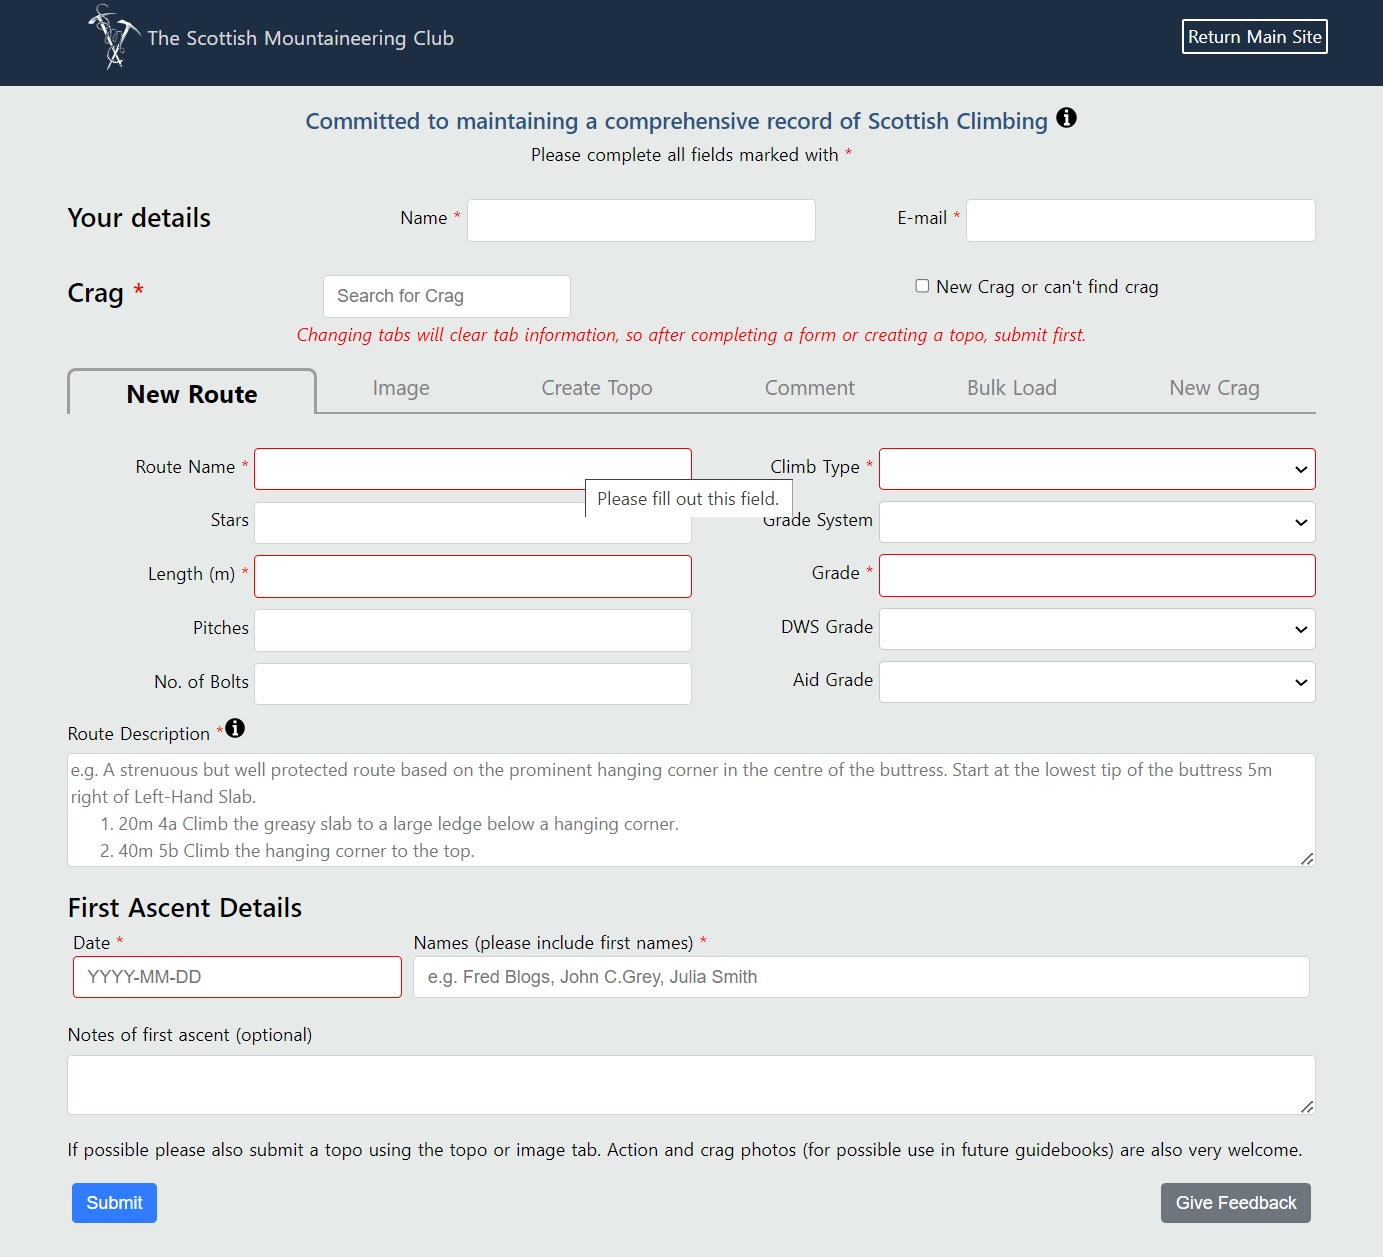Viewport: 1383px width, 1257px height.
Task: Click the Give Feedback button
Action: (x=1236, y=1203)
